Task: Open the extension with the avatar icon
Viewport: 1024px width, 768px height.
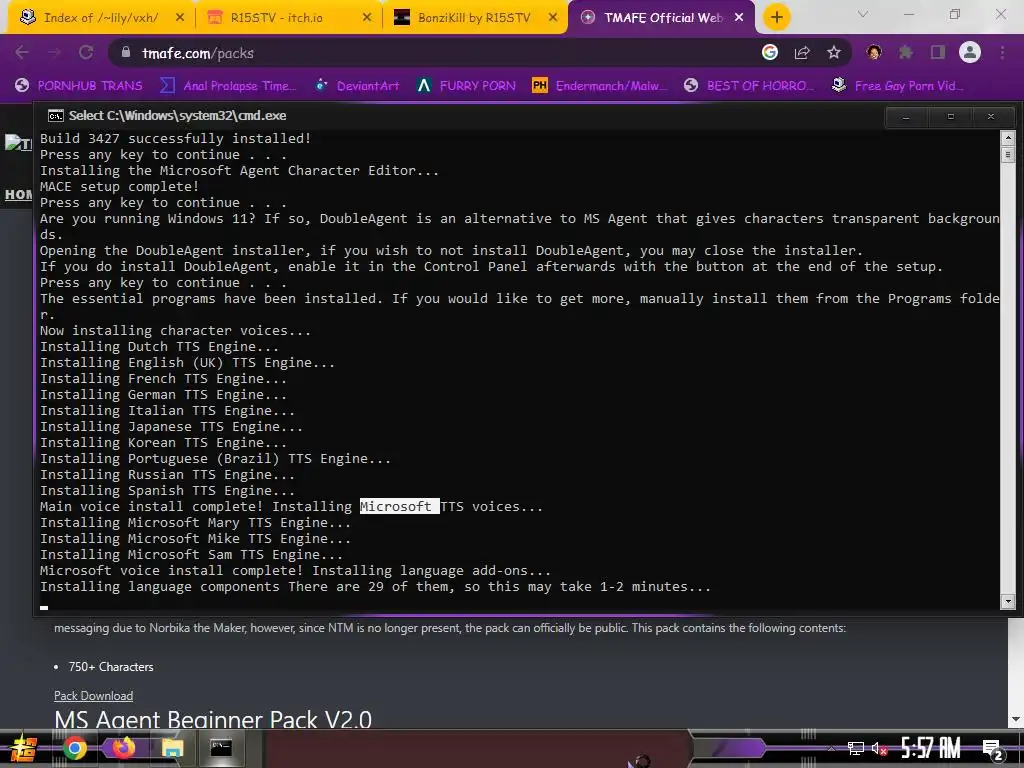Action: point(874,53)
